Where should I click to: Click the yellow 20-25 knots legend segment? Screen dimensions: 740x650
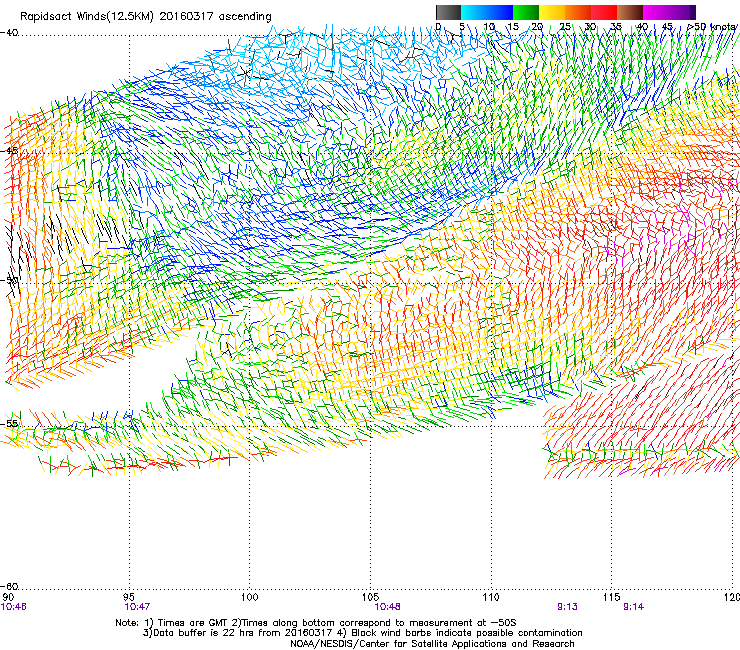(x=552, y=12)
